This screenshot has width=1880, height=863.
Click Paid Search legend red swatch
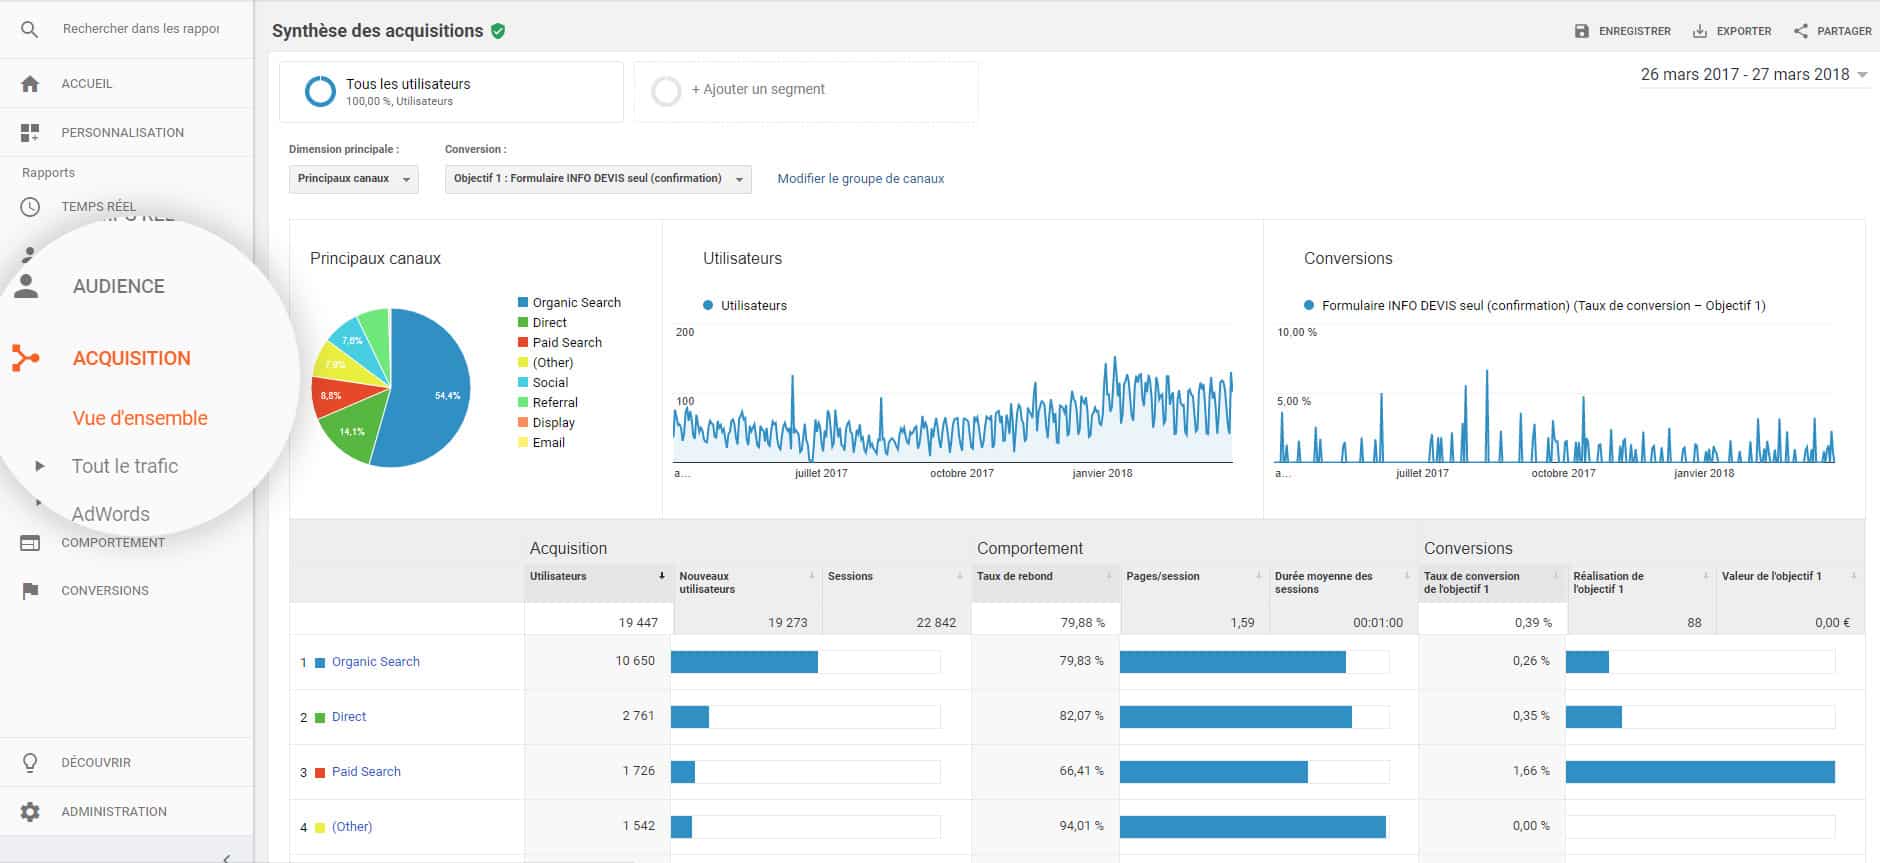(523, 343)
